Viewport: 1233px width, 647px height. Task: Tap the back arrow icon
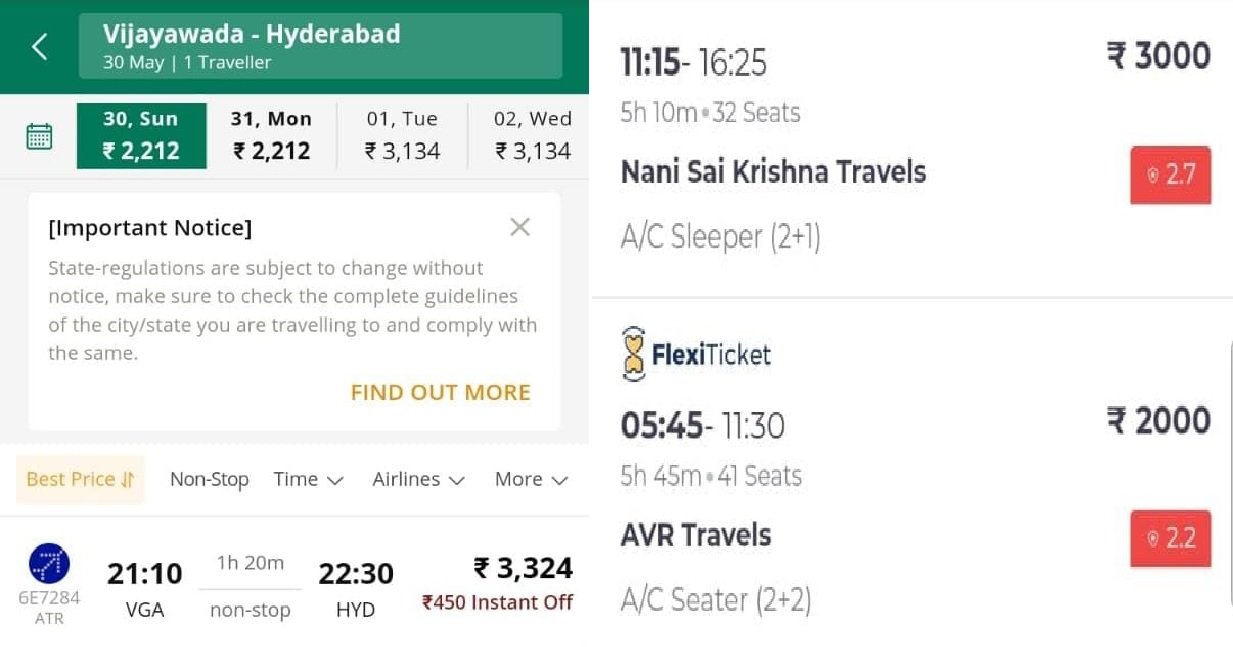(39, 46)
